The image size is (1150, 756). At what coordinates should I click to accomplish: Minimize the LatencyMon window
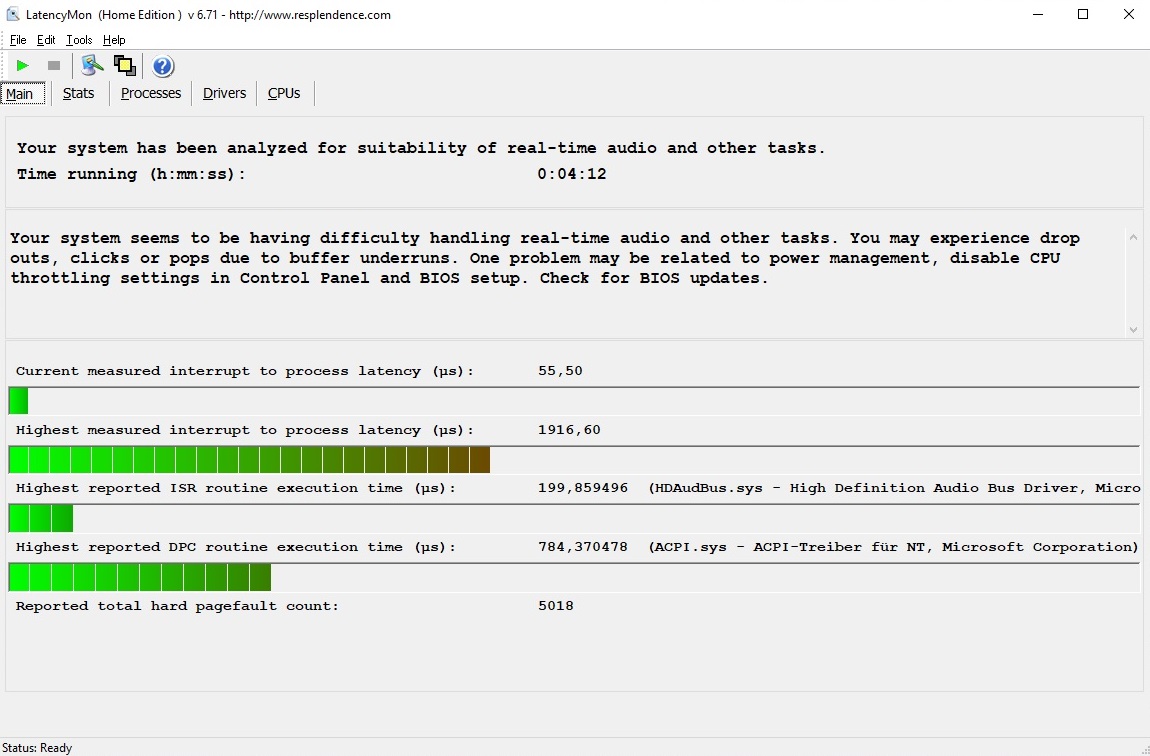1038,15
